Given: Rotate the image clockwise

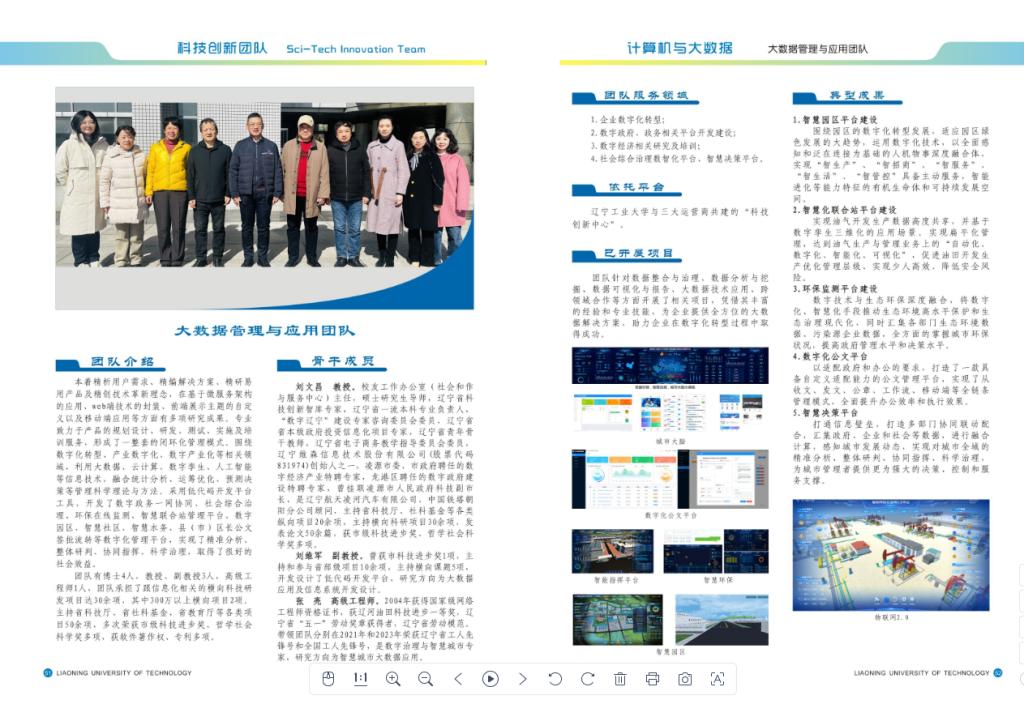Looking at the screenshot, I should (x=587, y=678).
